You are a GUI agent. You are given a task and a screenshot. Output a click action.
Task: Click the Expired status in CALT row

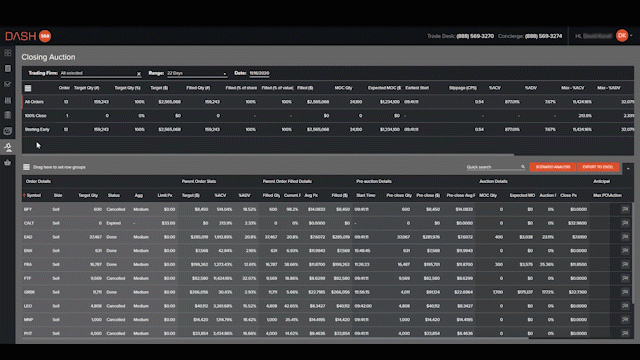point(113,223)
